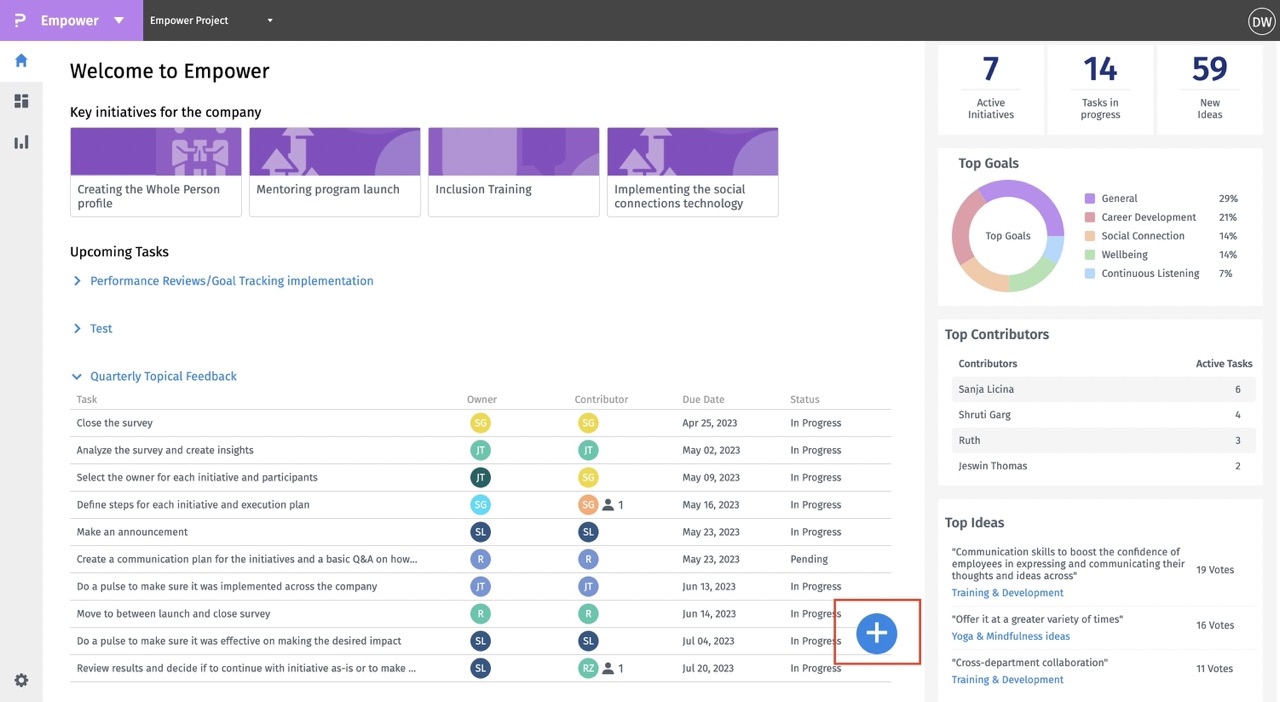Collapse Quarterly Topical Feedback section
This screenshot has width=1280, height=702.
(x=77, y=377)
